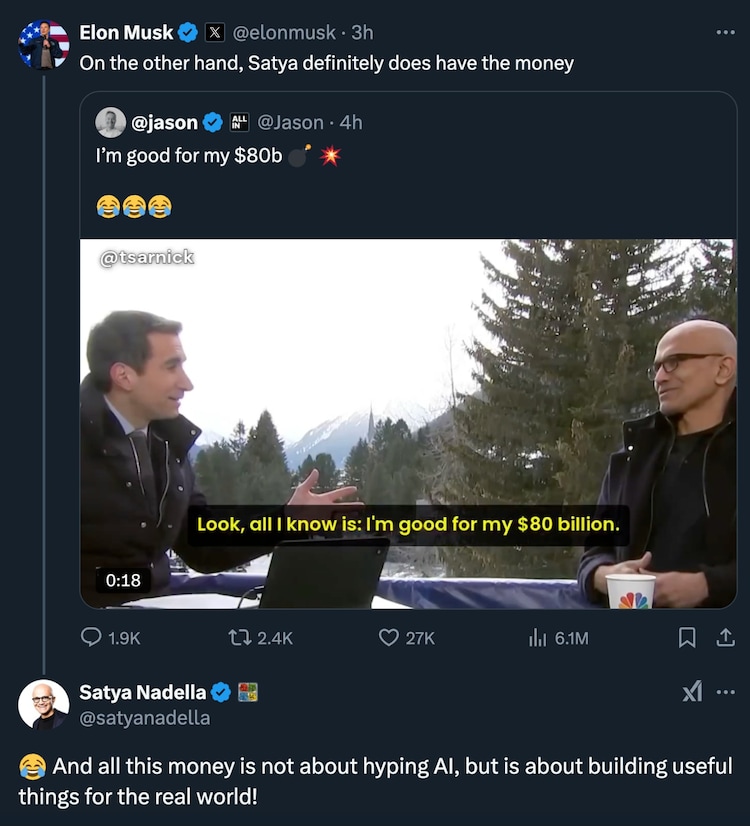Click the share upload icon
Image resolution: width=750 pixels, height=826 pixels.
point(726,637)
